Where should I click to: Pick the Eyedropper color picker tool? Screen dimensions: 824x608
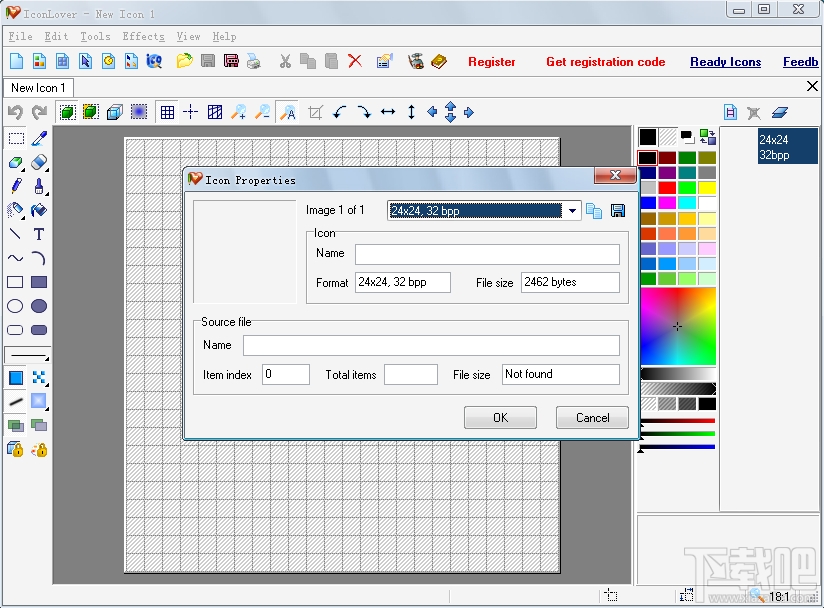pyautogui.click(x=39, y=139)
